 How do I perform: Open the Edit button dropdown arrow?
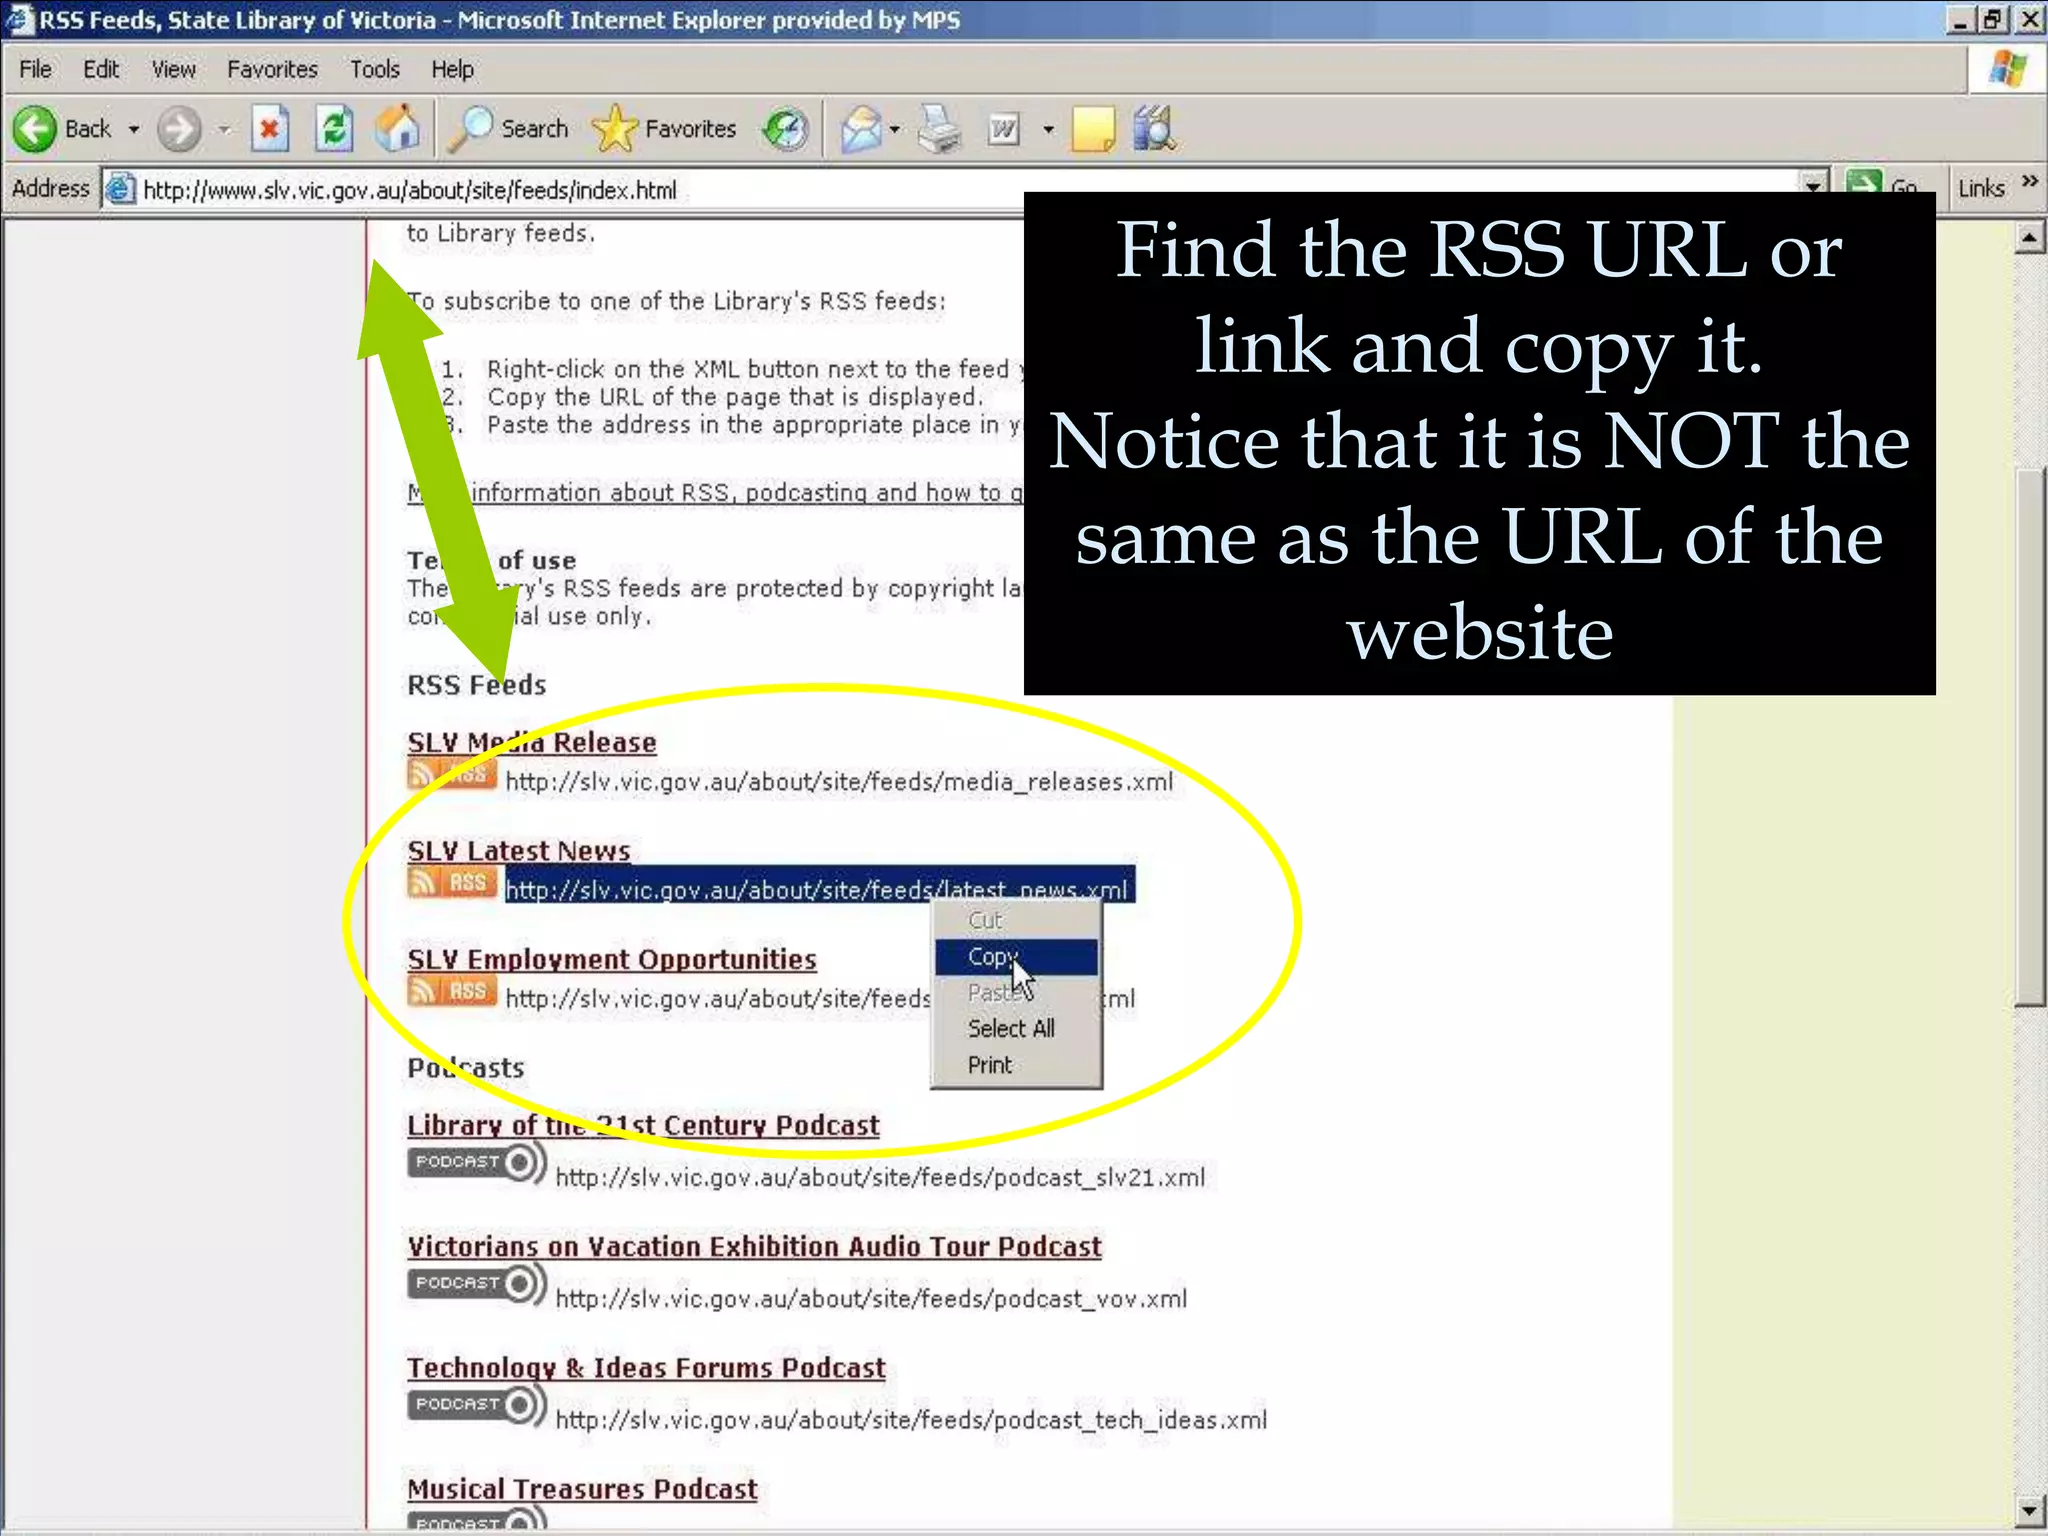coord(1048,129)
